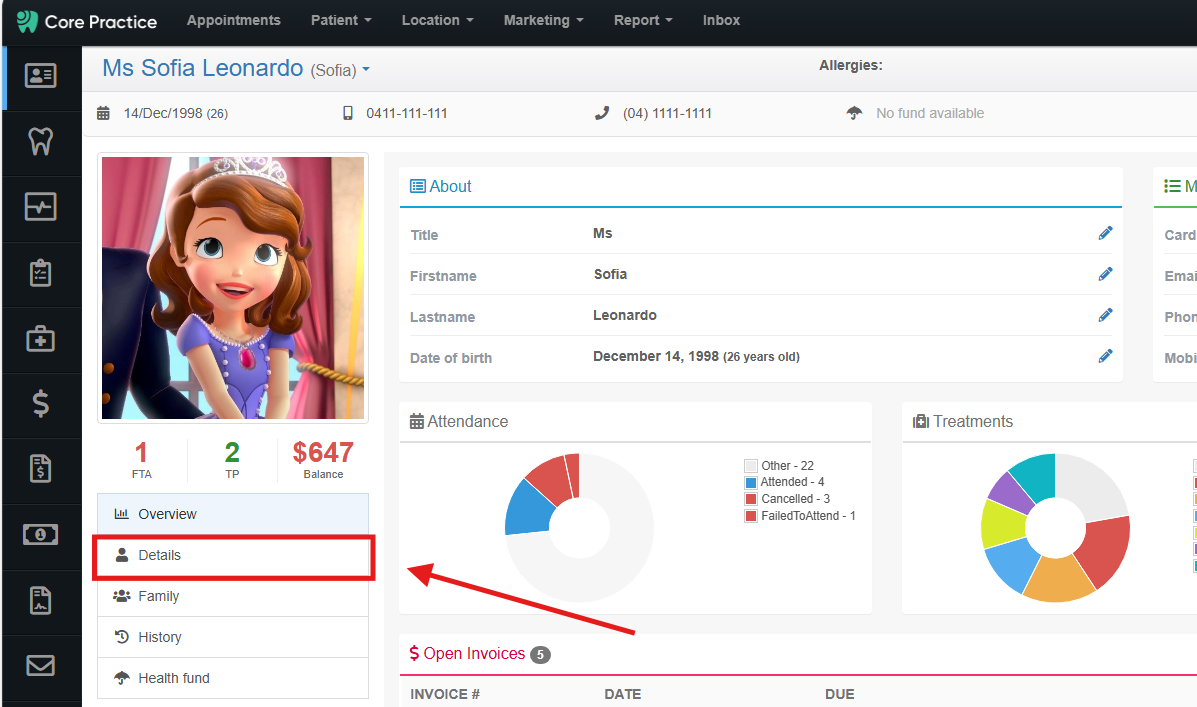
Task: Click the Leonardo lastname value
Action: (624, 315)
